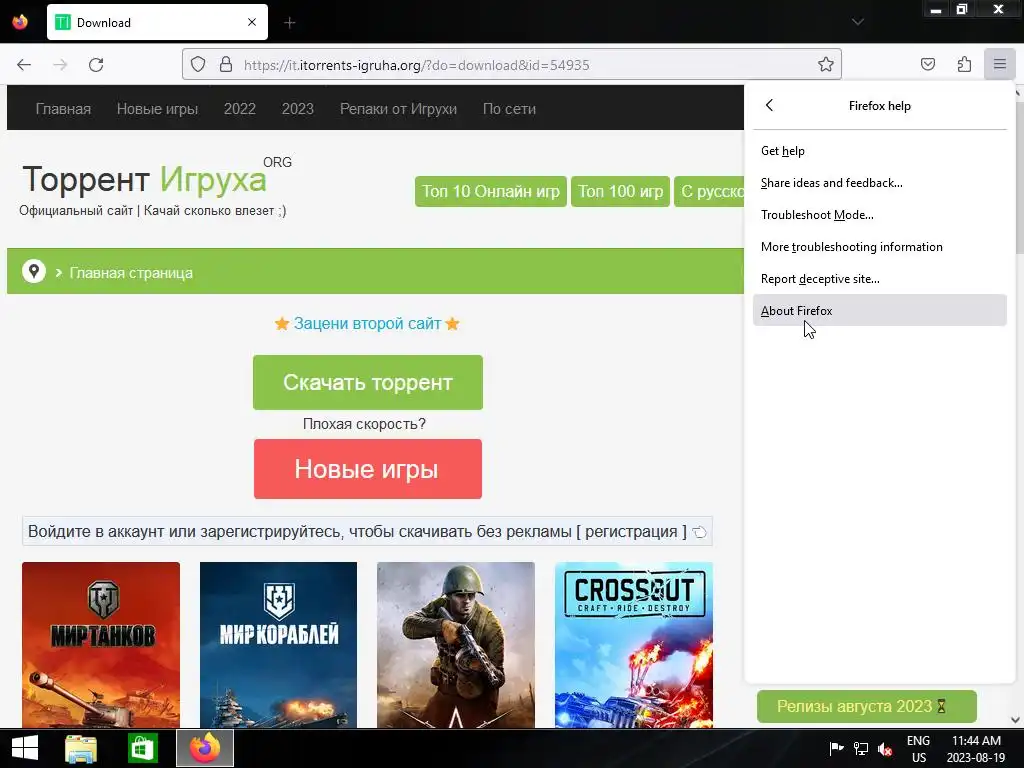1024x768 pixels.
Task: Open the taskbar clock and date
Action: (976, 749)
